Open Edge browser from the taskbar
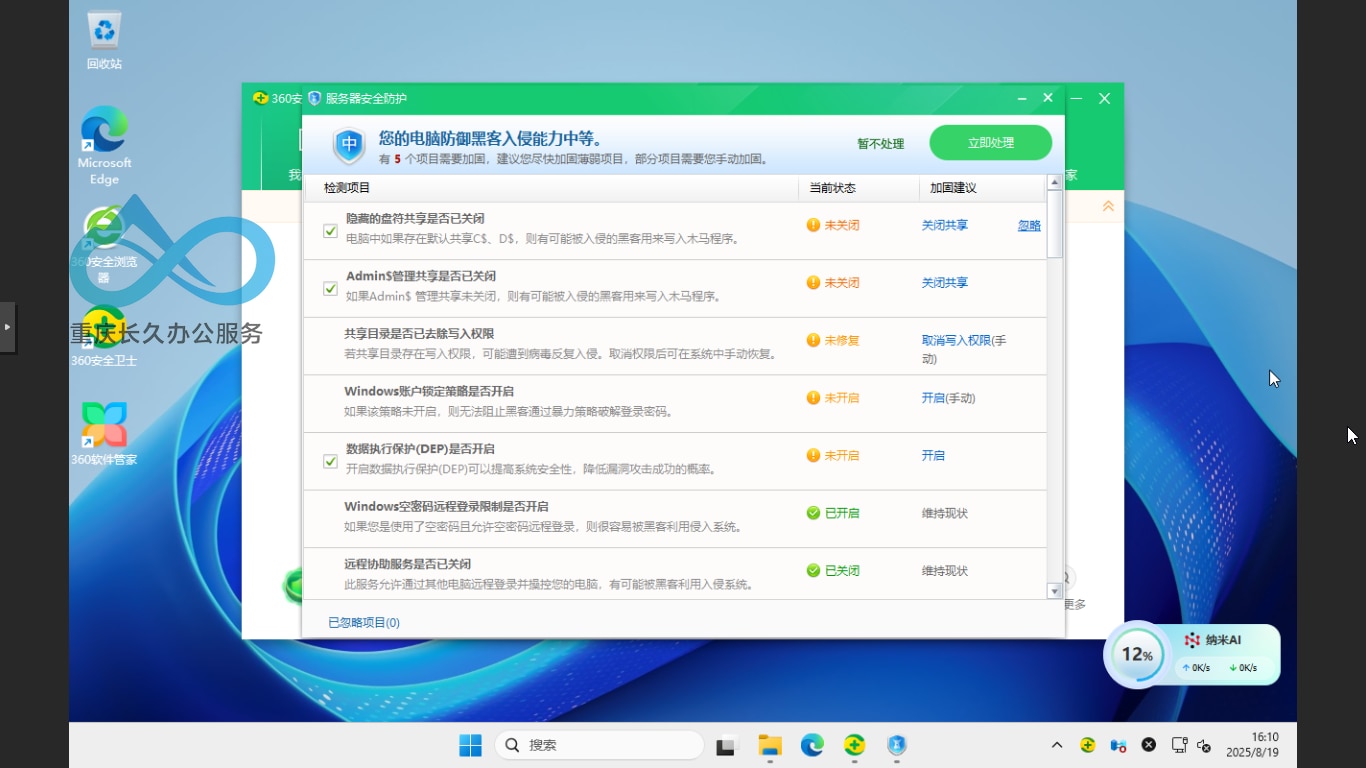 (812, 745)
